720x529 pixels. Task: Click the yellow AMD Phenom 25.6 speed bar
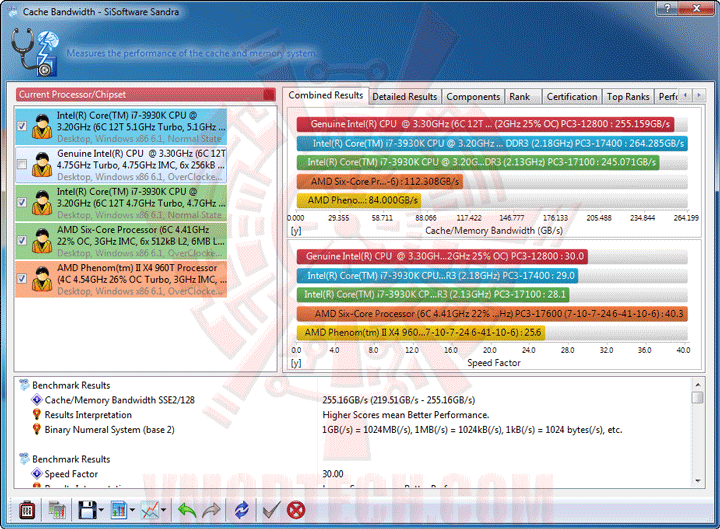[421, 332]
